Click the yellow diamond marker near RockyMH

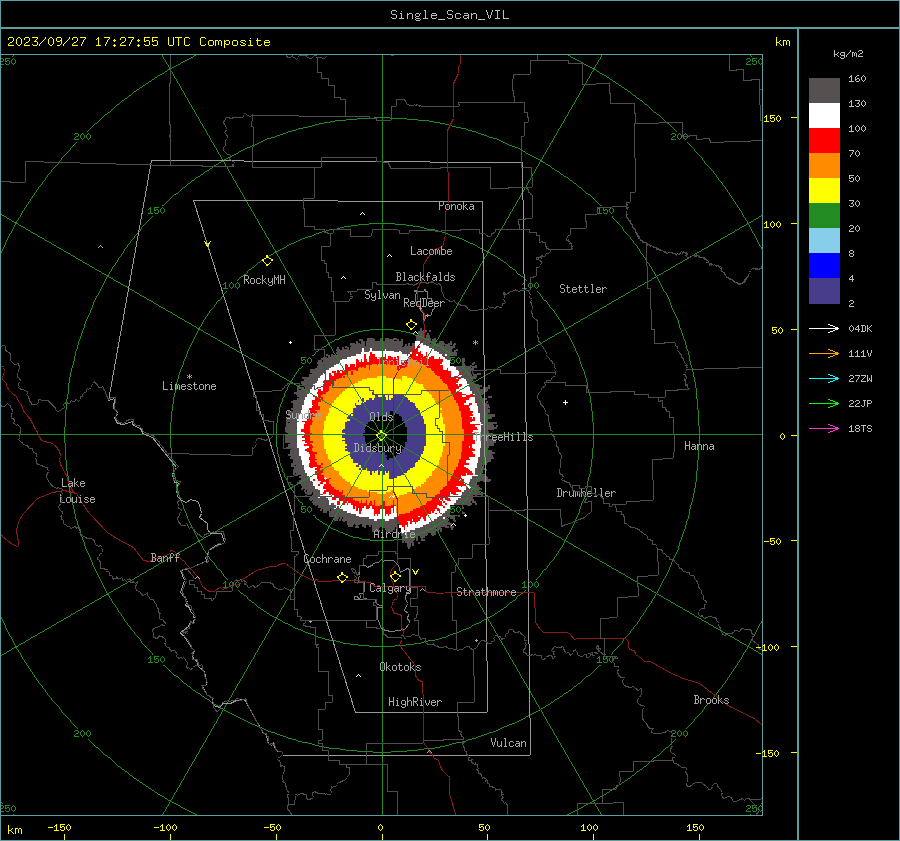(267, 261)
